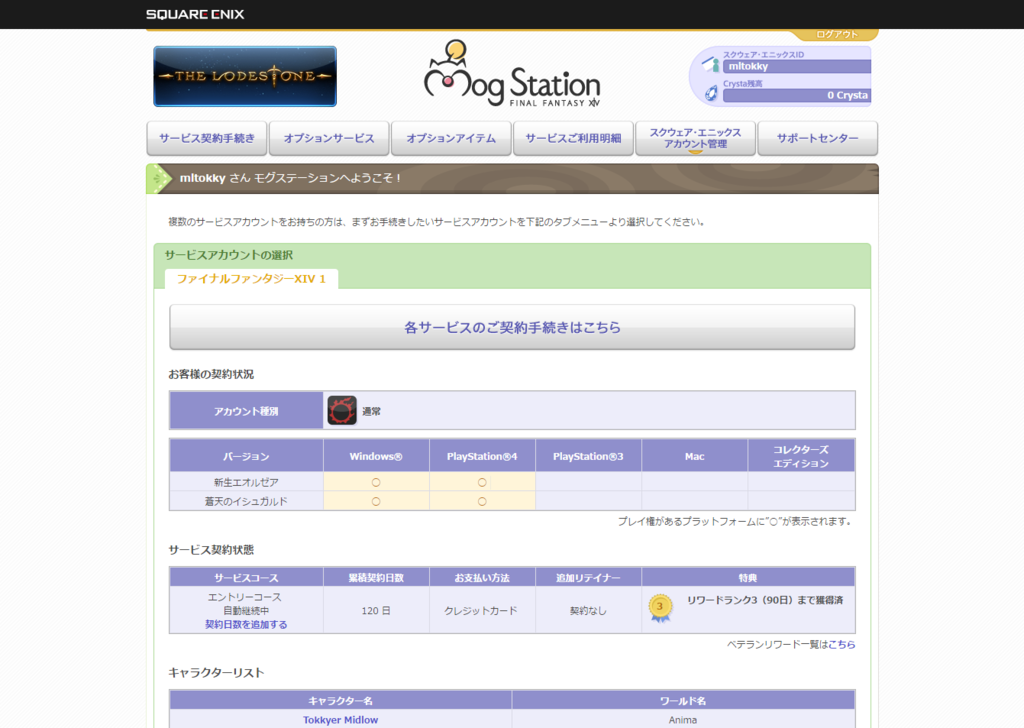Screen dimensions: 1024x728
Task: Click the 契約なし retainer cell
Action: 588,610
